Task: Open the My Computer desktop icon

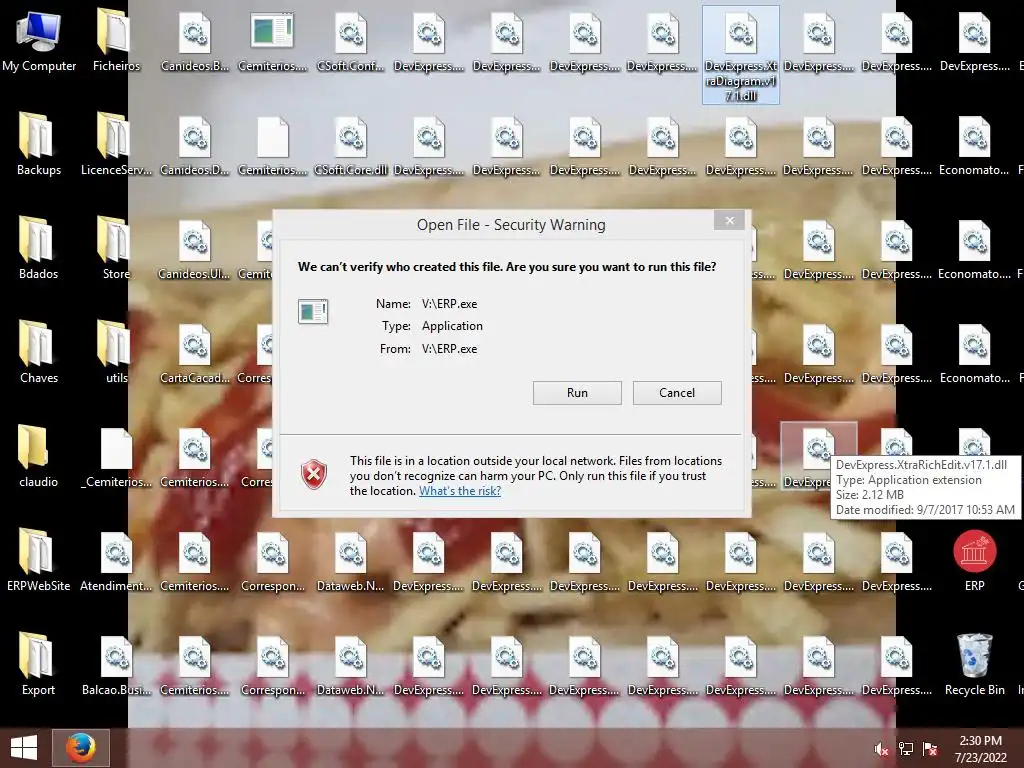Action: 39,40
